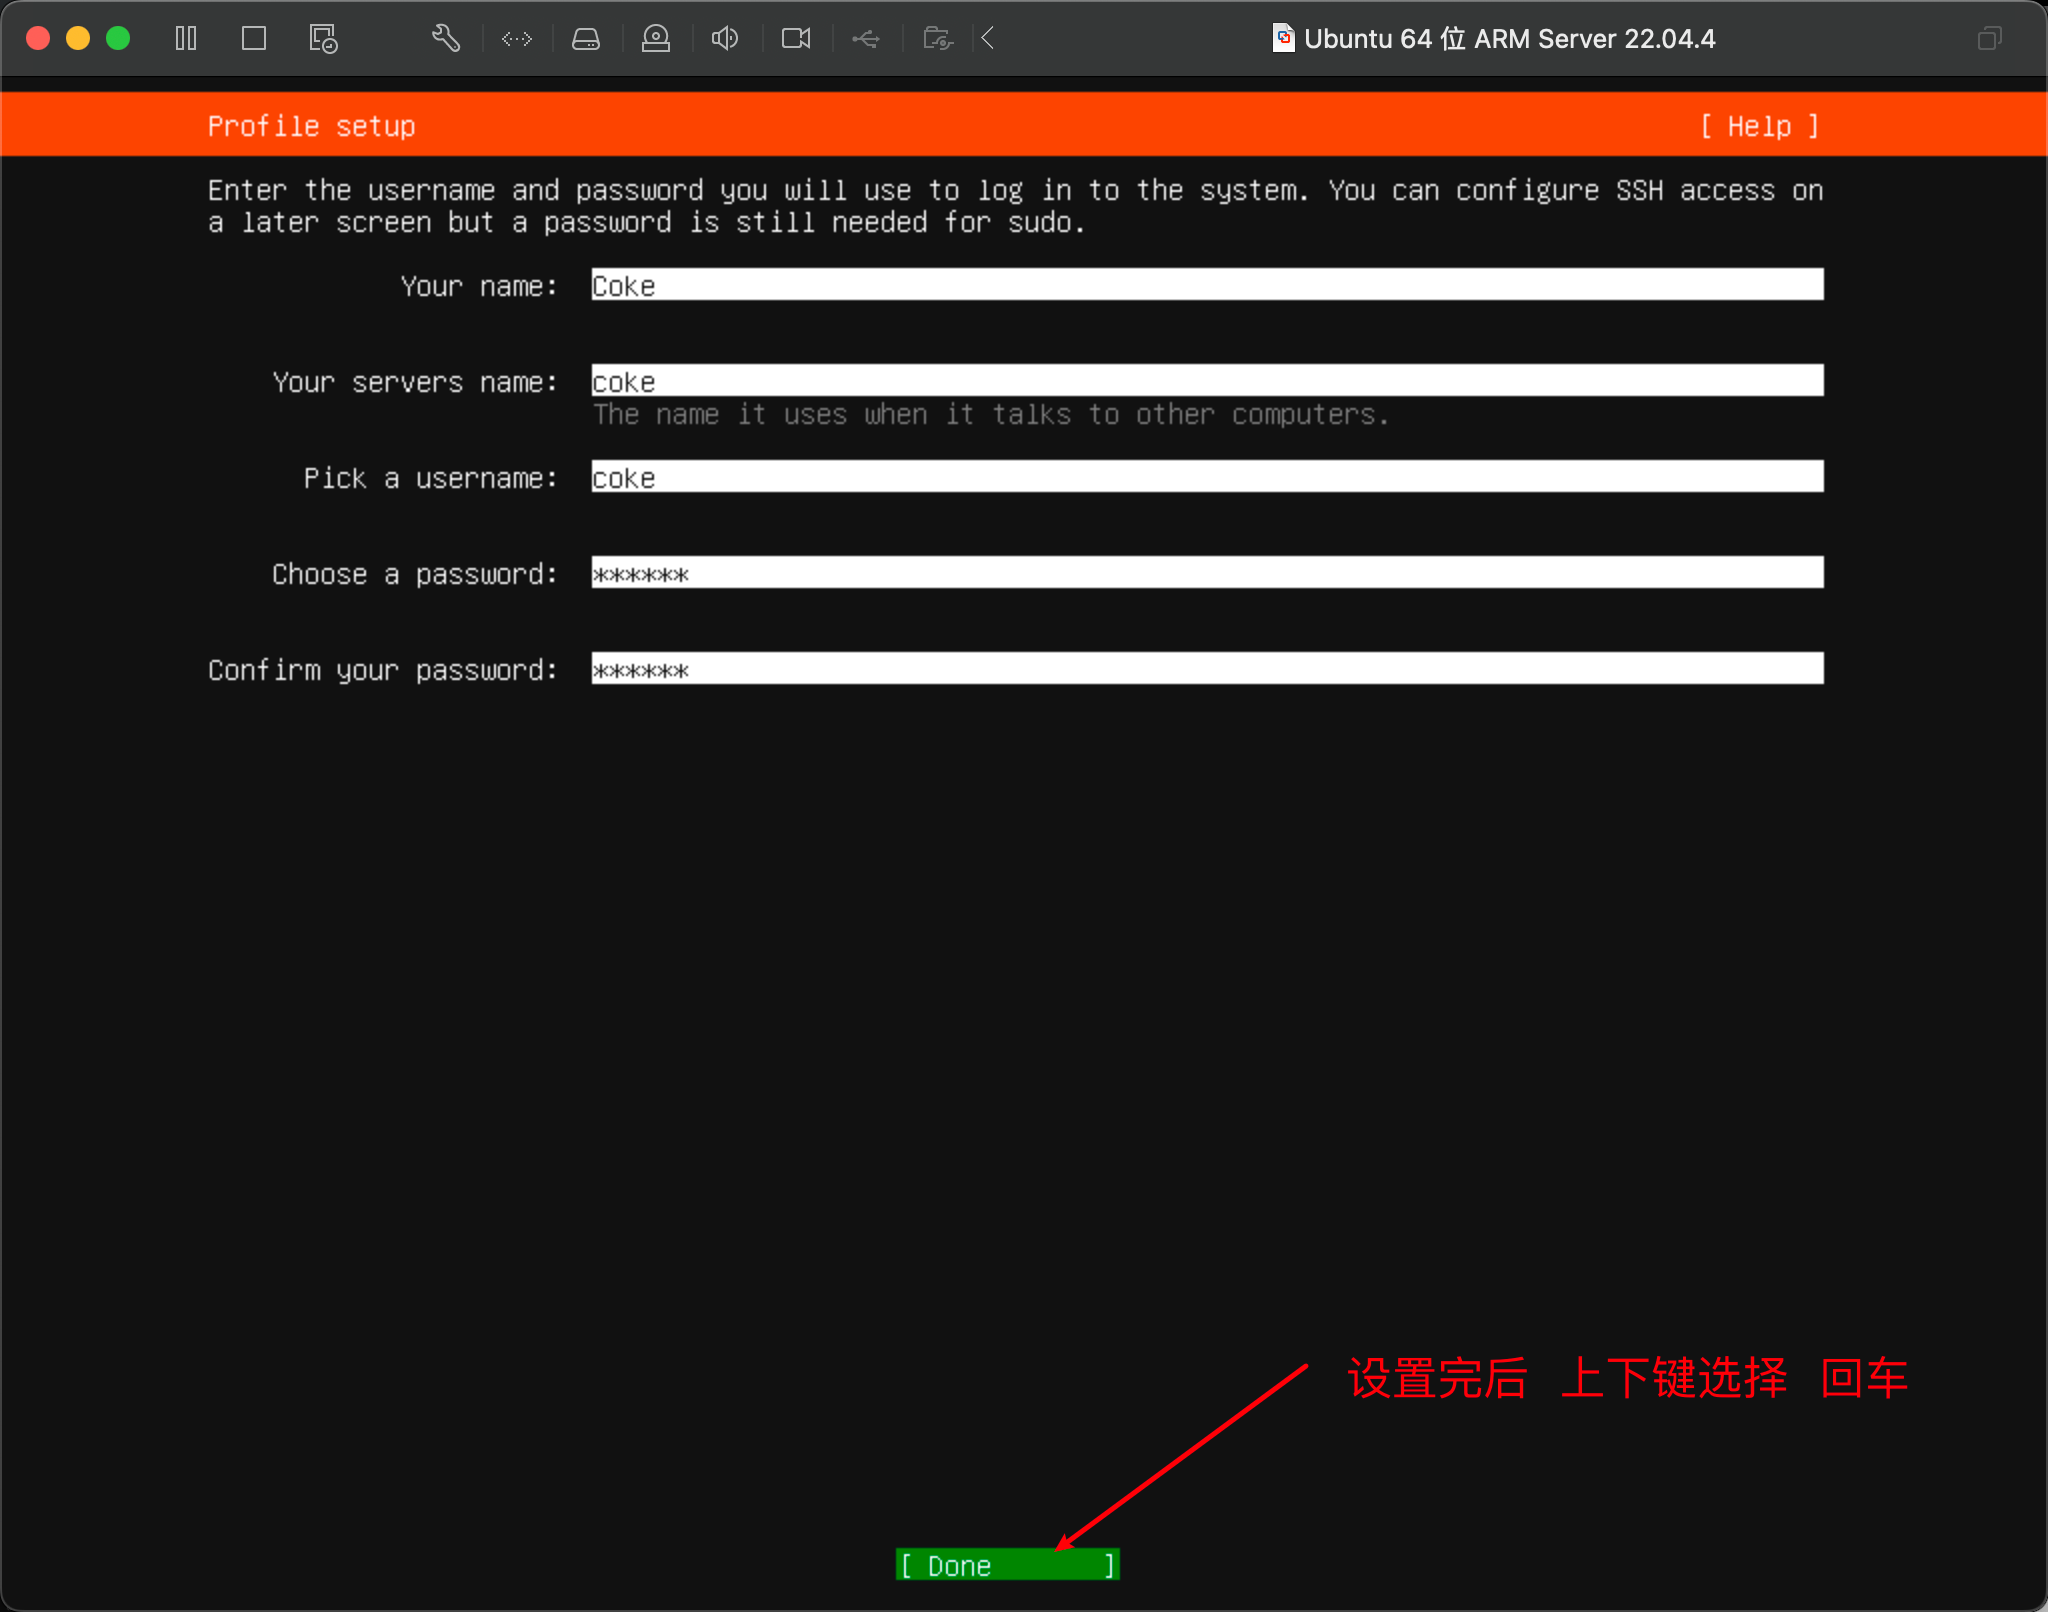The width and height of the screenshot is (2048, 1612).
Task: Click the window mode icon at right
Action: click(x=1990, y=39)
